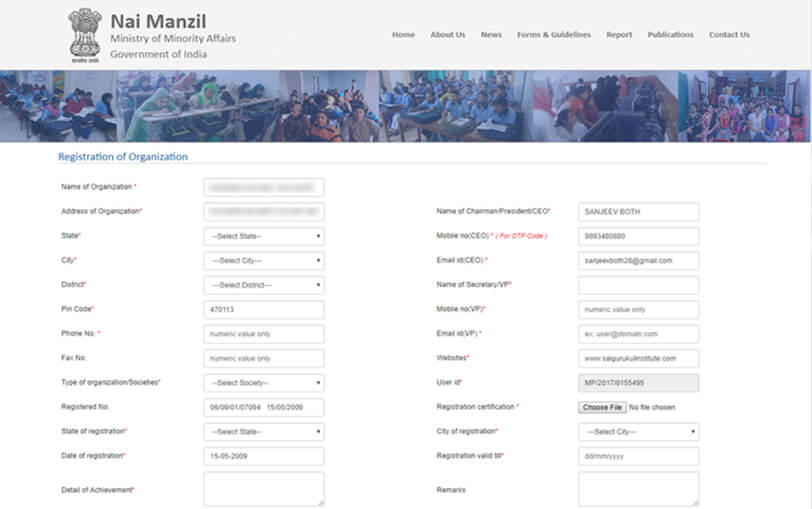
Task: Focus the Name of Organization field
Action: pos(264,187)
